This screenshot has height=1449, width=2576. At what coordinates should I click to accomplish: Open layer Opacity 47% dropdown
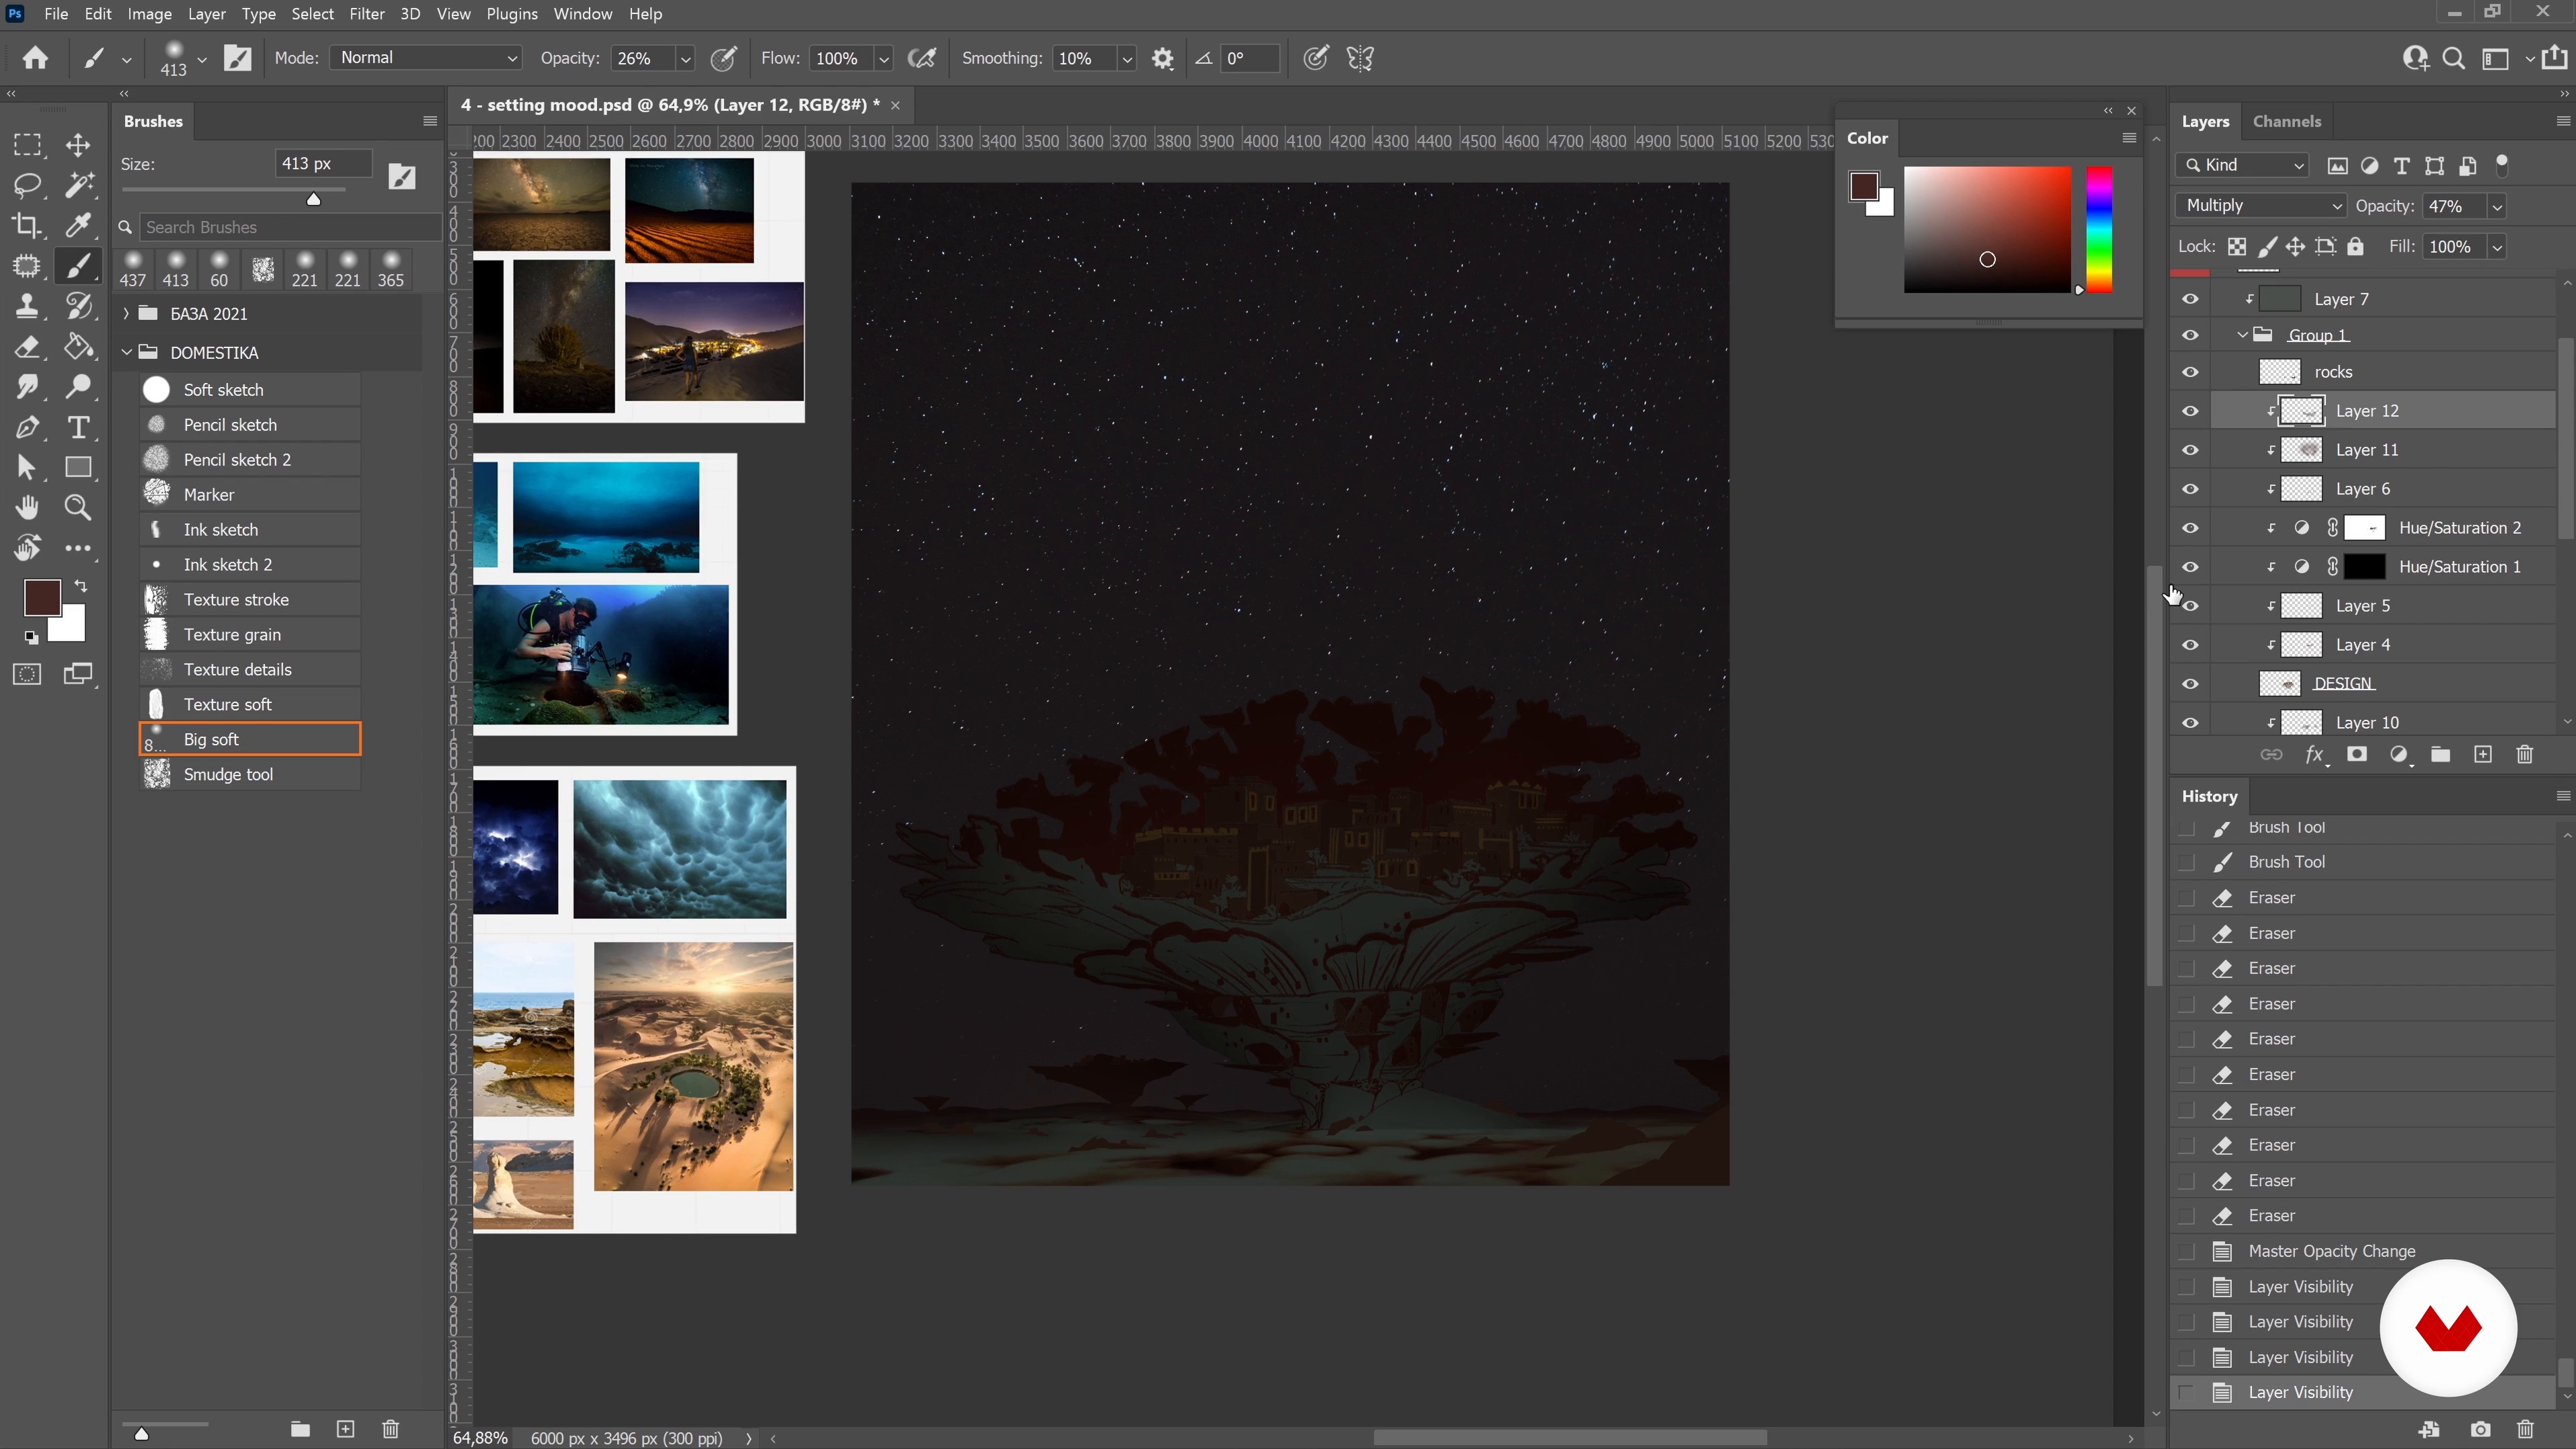pyautogui.click(x=2497, y=207)
